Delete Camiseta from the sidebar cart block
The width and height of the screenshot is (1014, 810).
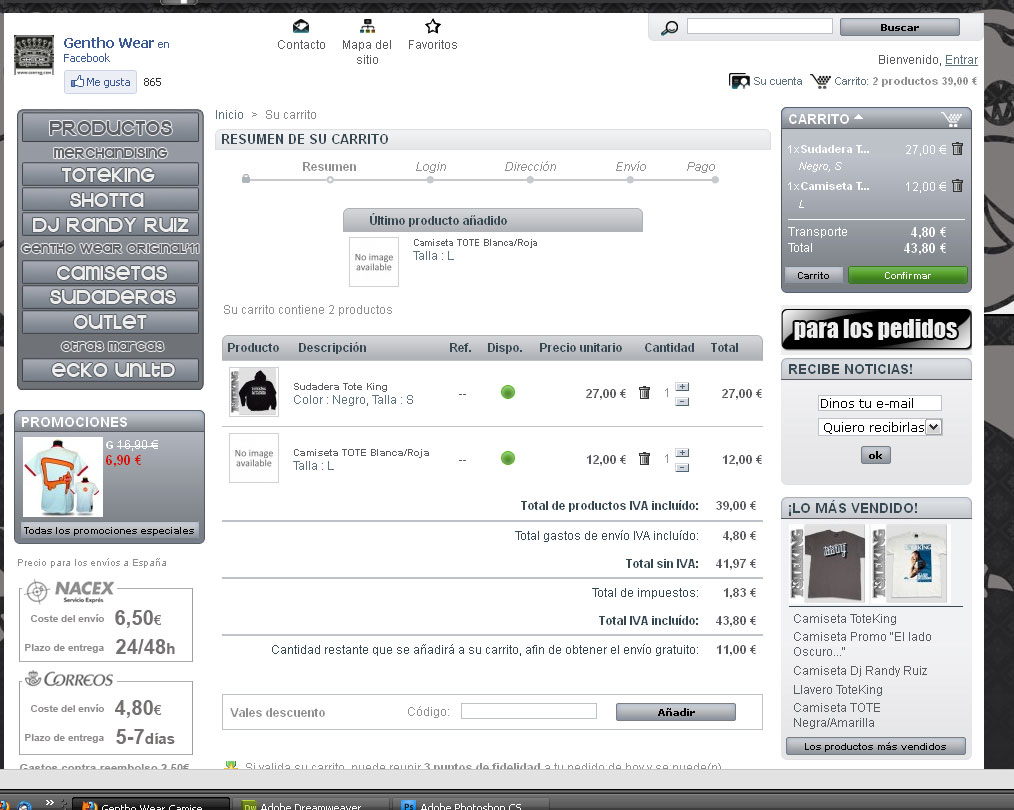tap(958, 186)
